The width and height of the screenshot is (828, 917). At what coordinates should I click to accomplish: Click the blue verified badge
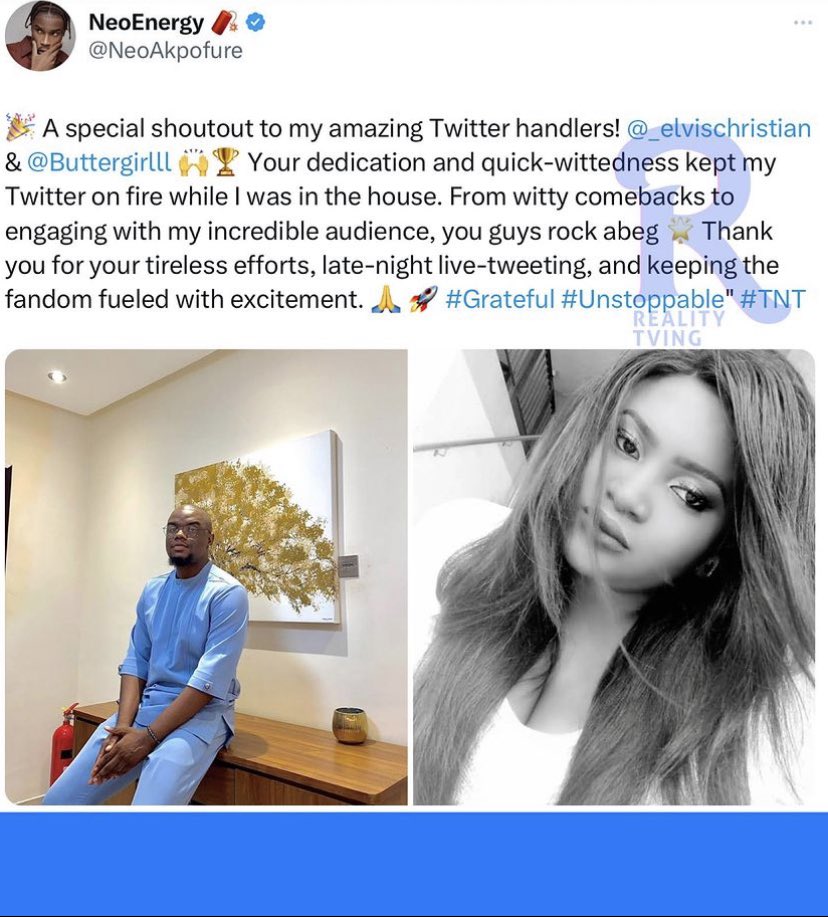255,22
